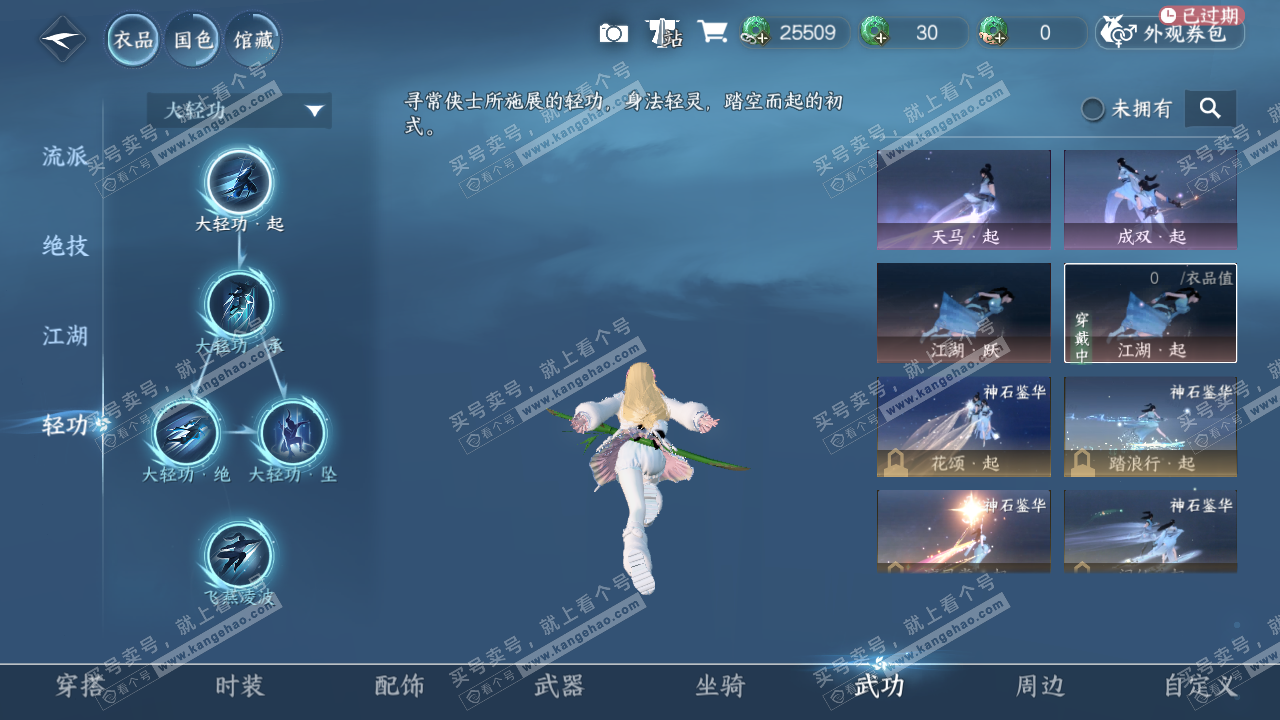1280x720 pixels.
Task: Select the camera screenshot icon
Action: coord(613,32)
